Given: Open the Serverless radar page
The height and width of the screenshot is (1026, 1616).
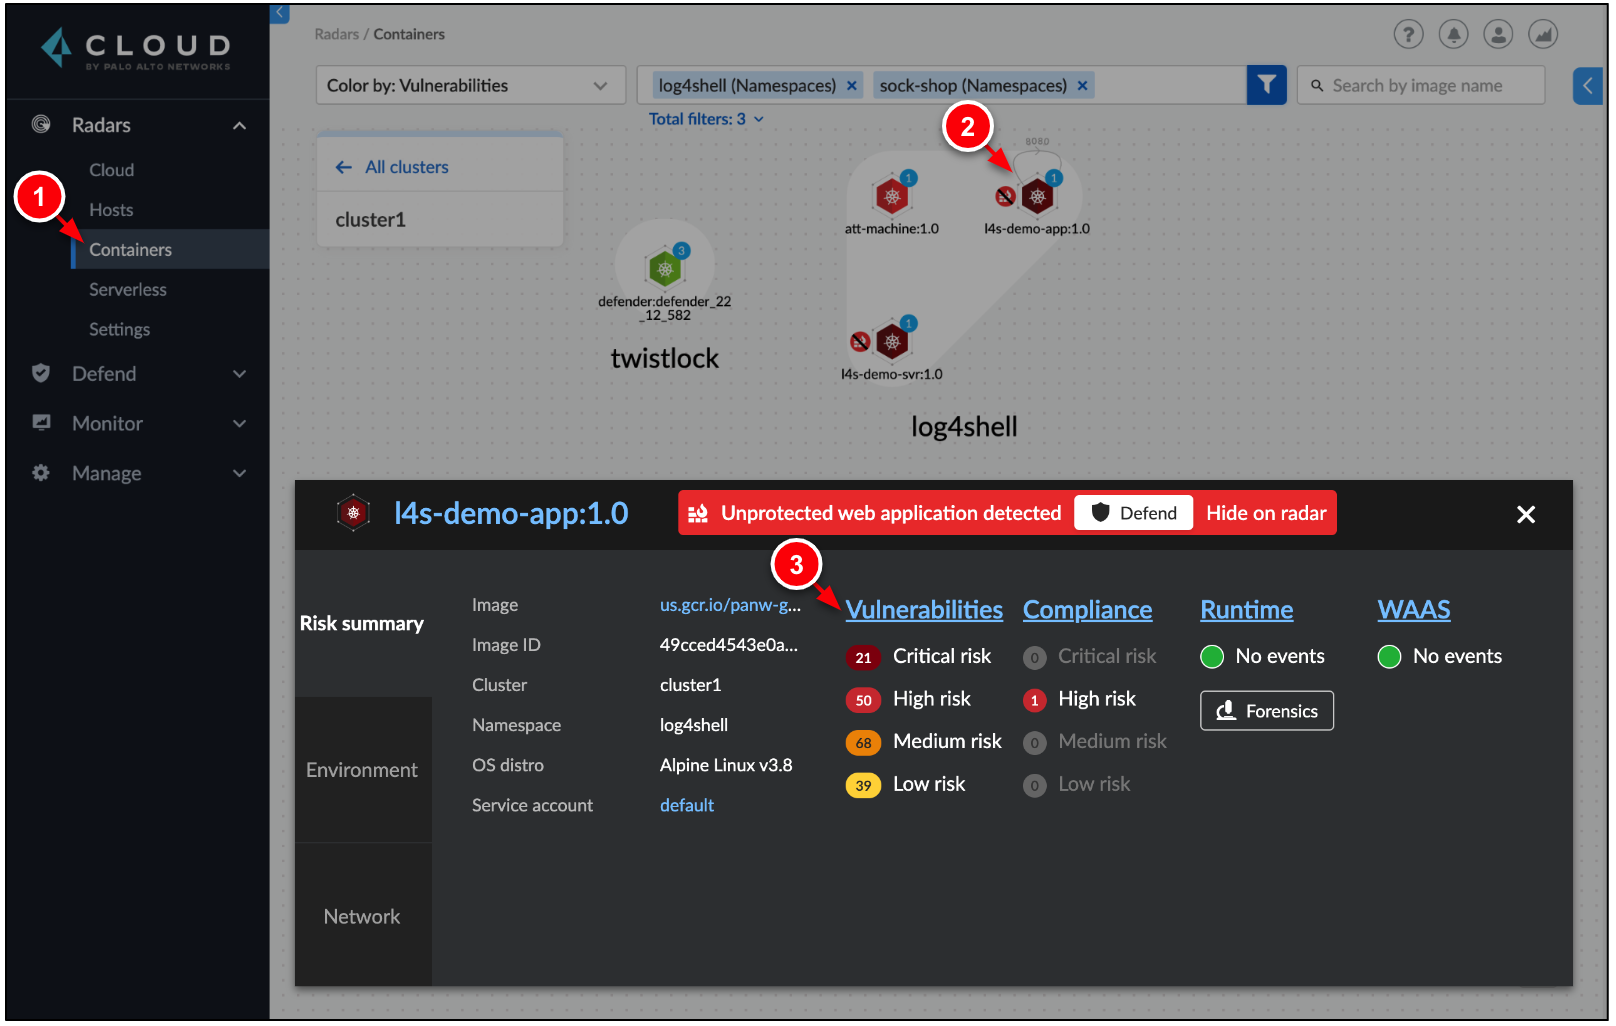Looking at the screenshot, I should point(128,290).
